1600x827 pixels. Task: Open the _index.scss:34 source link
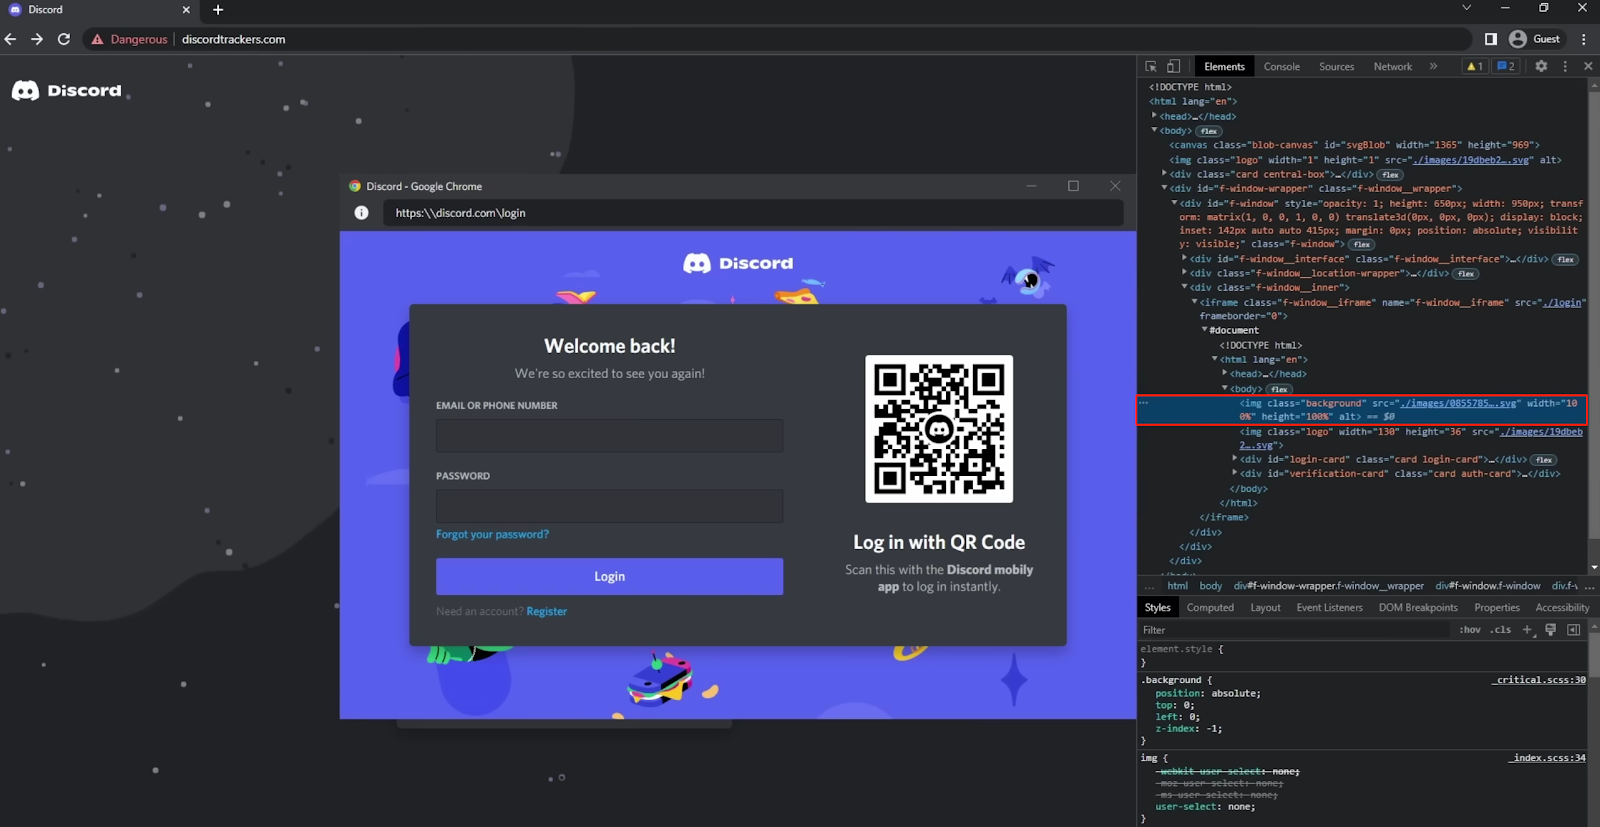pos(1547,758)
